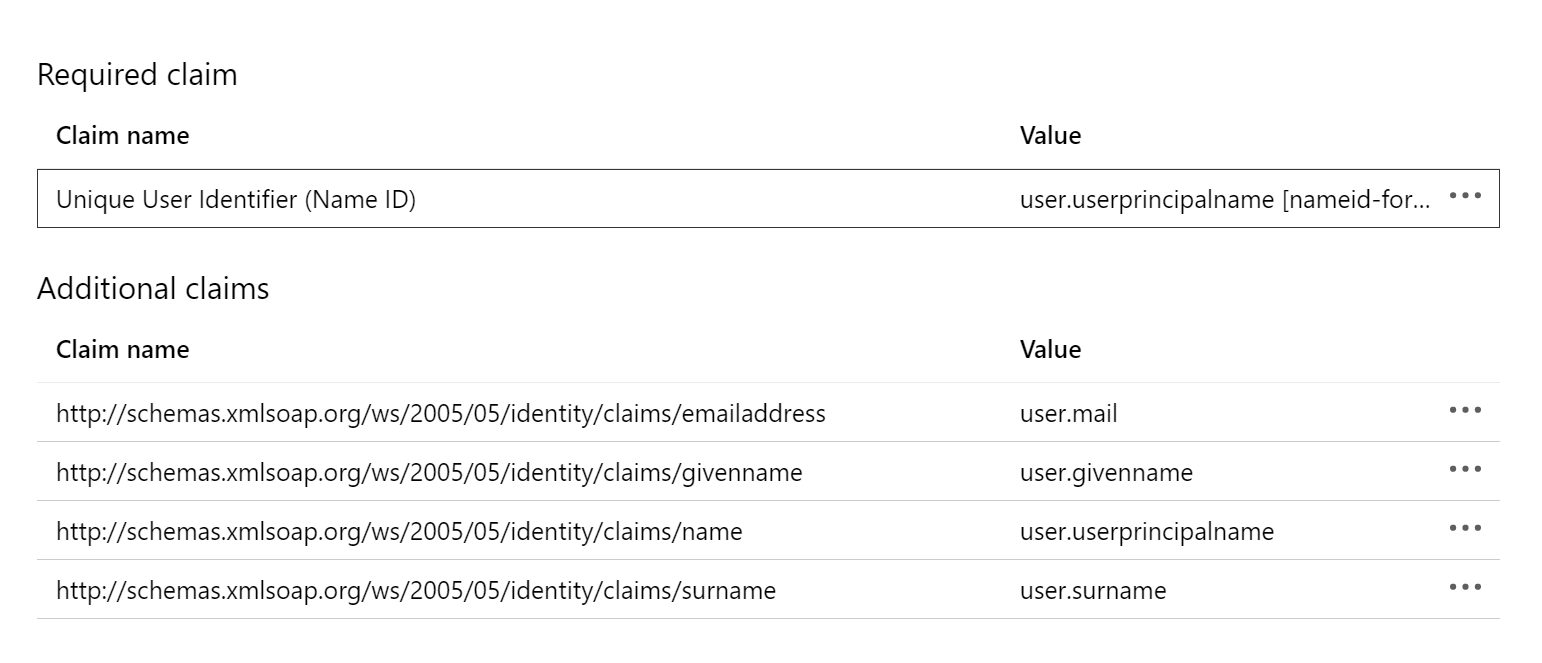Click the user.surname value
The image size is (1542, 663).
pyautogui.click(x=1092, y=590)
